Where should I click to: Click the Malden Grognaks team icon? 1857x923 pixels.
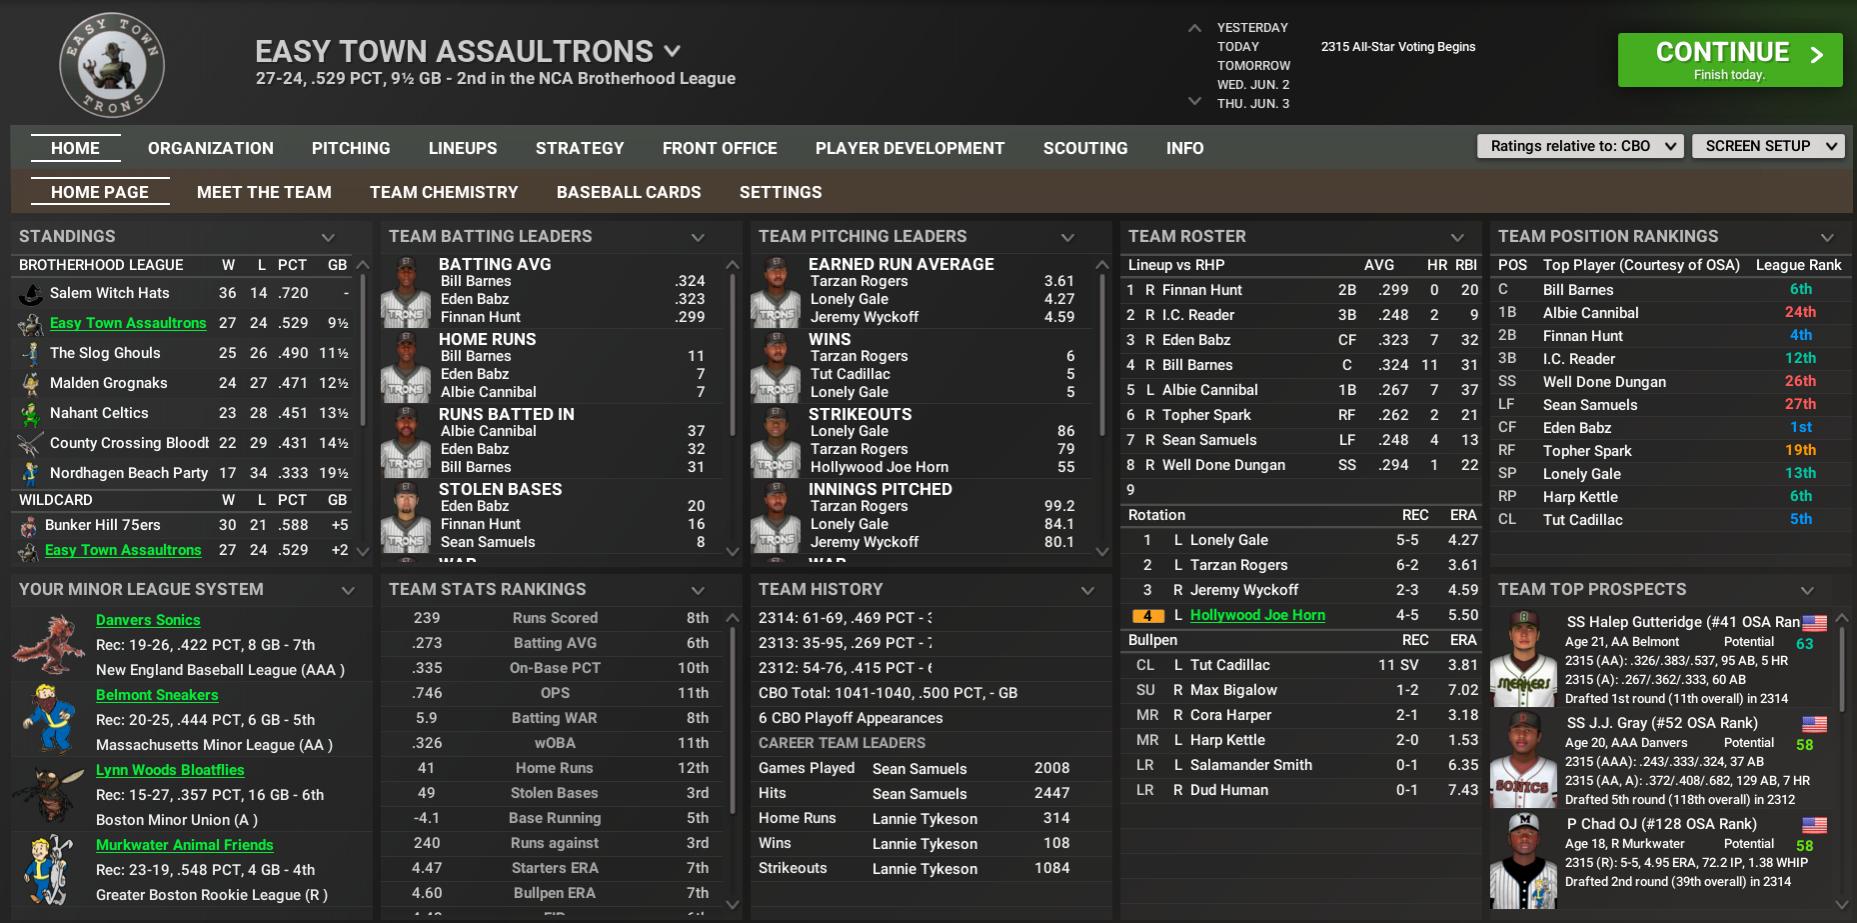[31, 383]
